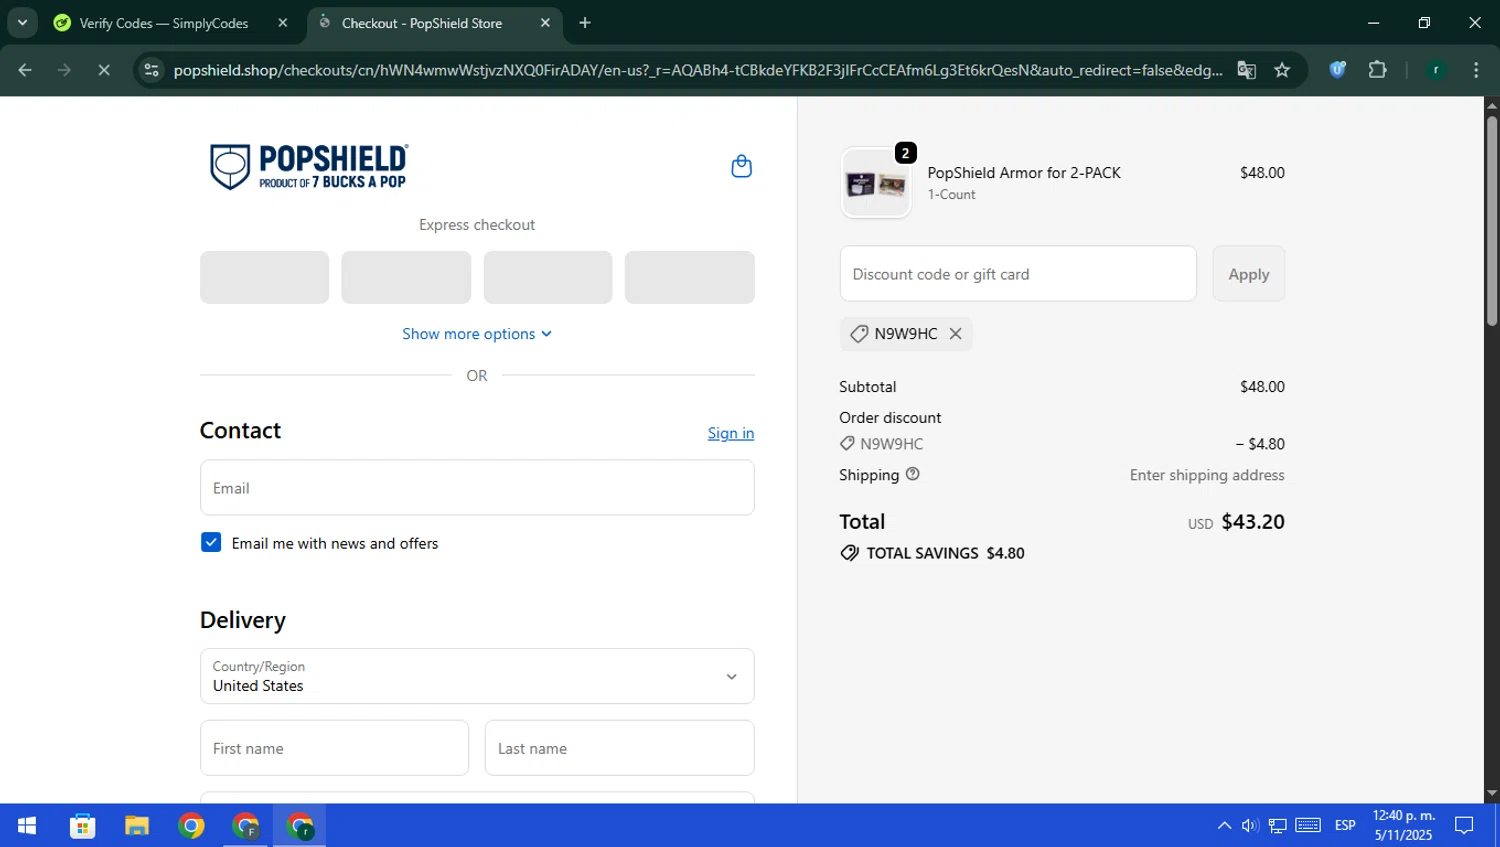Stop loading the page
The image size is (1500, 847).
pyautogui.click(x=104, y=70)
